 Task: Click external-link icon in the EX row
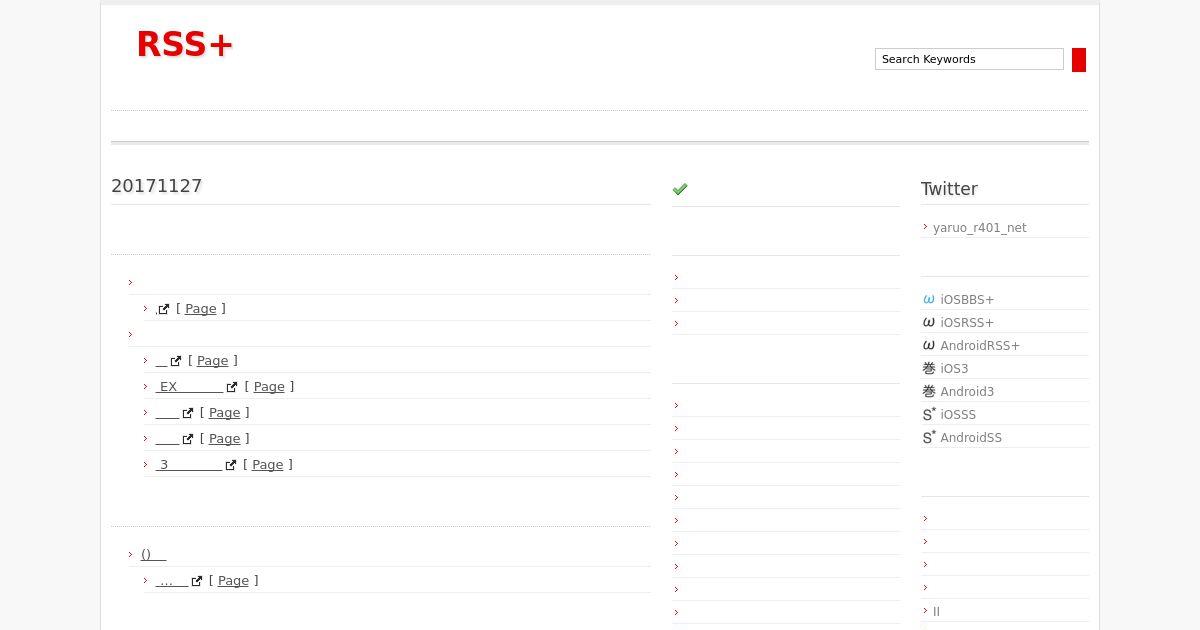232,387
